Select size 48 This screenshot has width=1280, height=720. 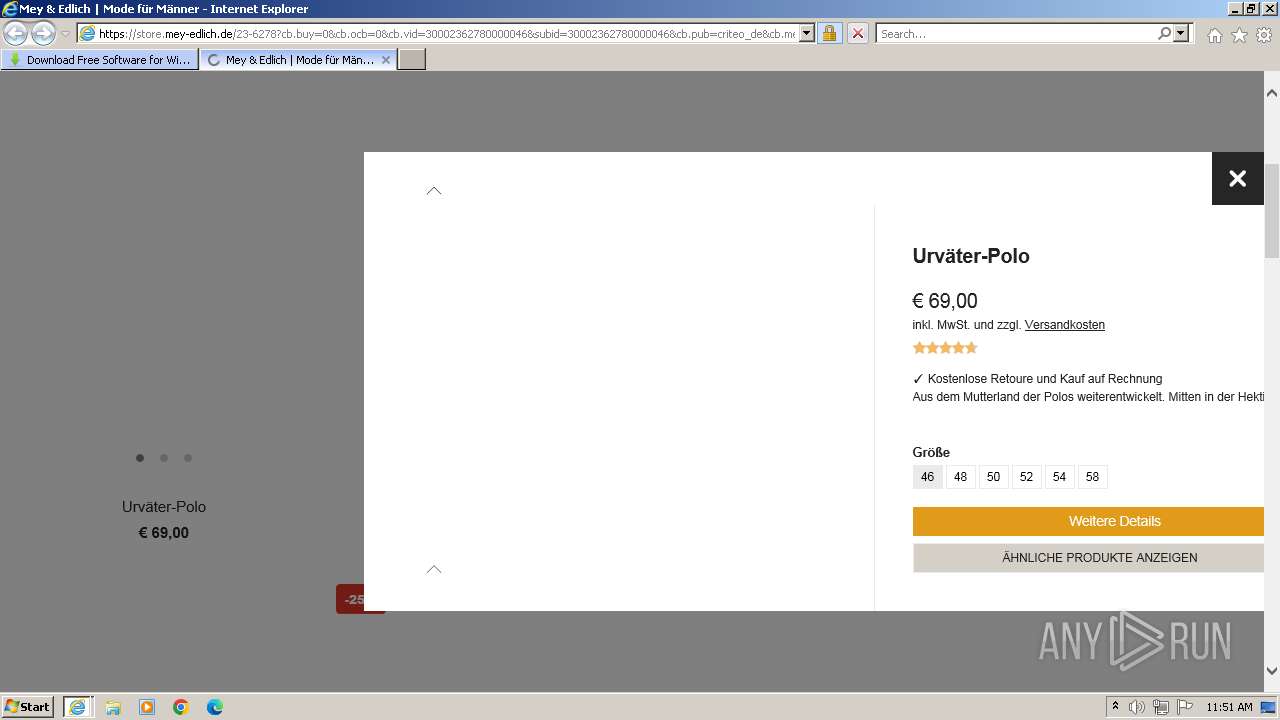tap(960, 477)
